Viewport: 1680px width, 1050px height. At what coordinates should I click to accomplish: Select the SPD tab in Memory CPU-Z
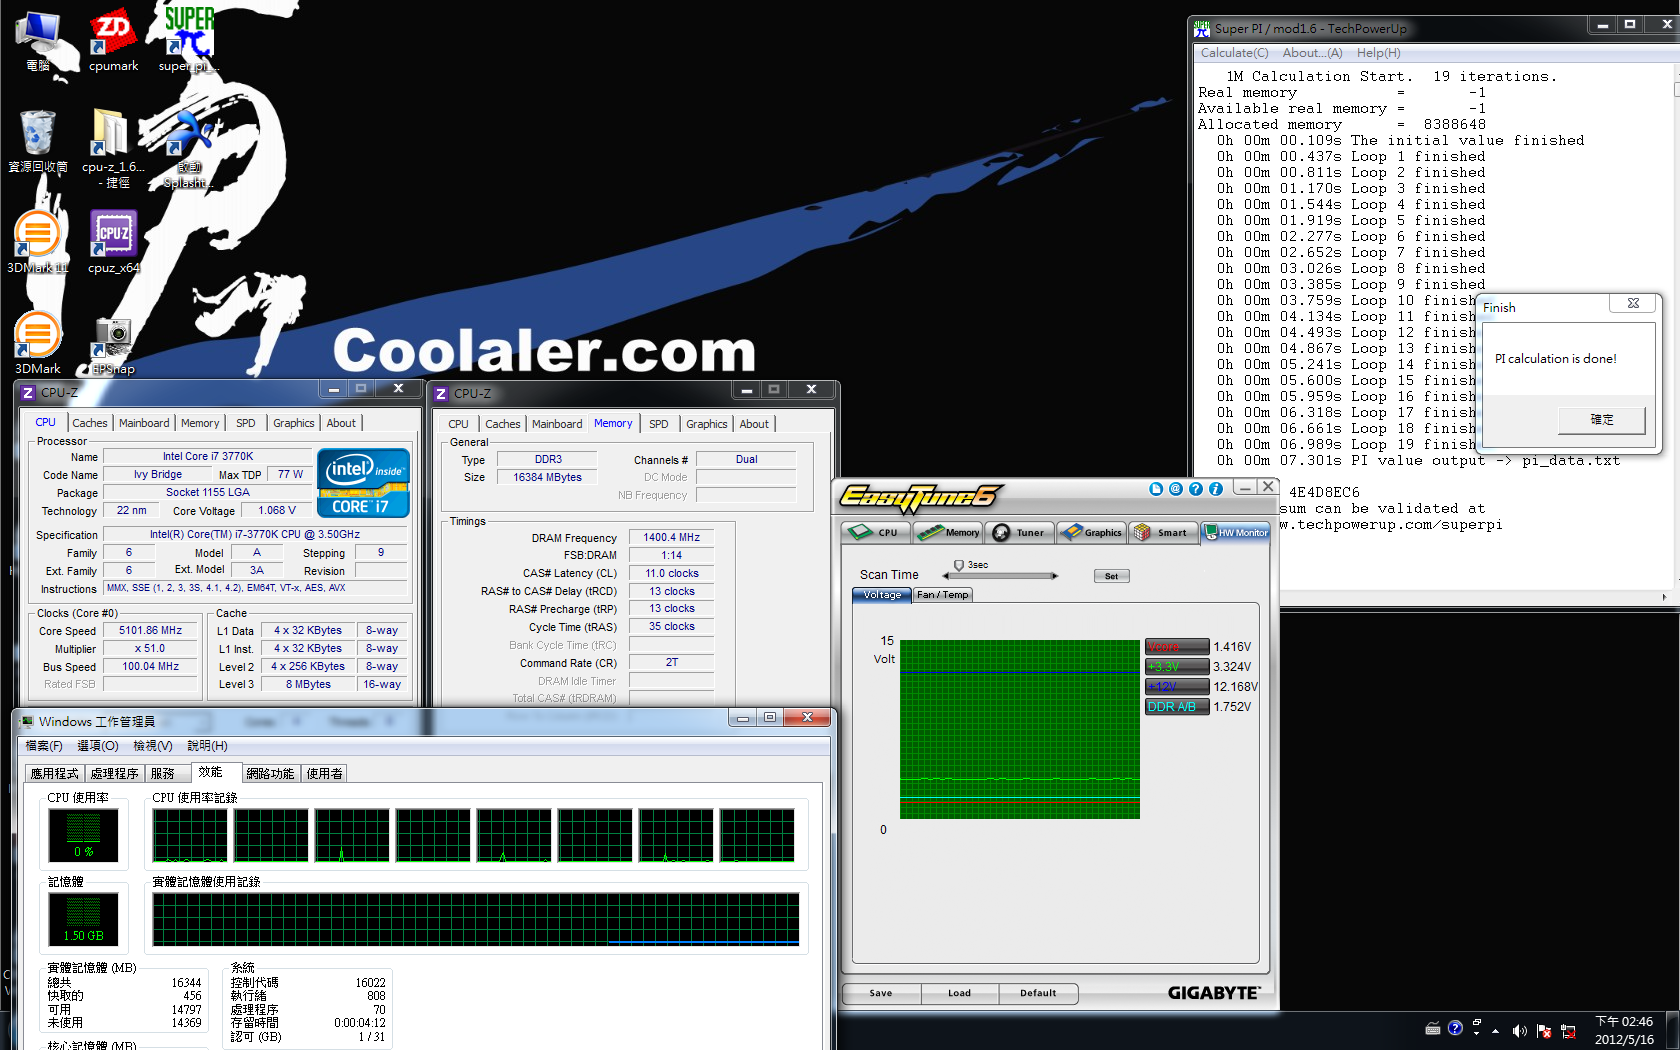tap(658, 424)
